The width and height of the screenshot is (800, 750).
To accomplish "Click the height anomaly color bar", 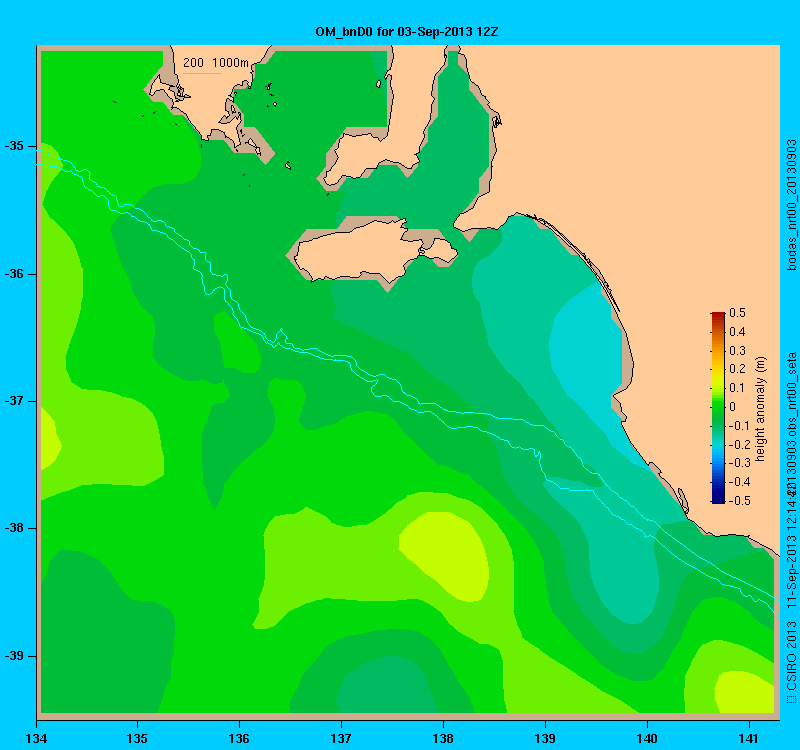I will (x=718, y=407).
